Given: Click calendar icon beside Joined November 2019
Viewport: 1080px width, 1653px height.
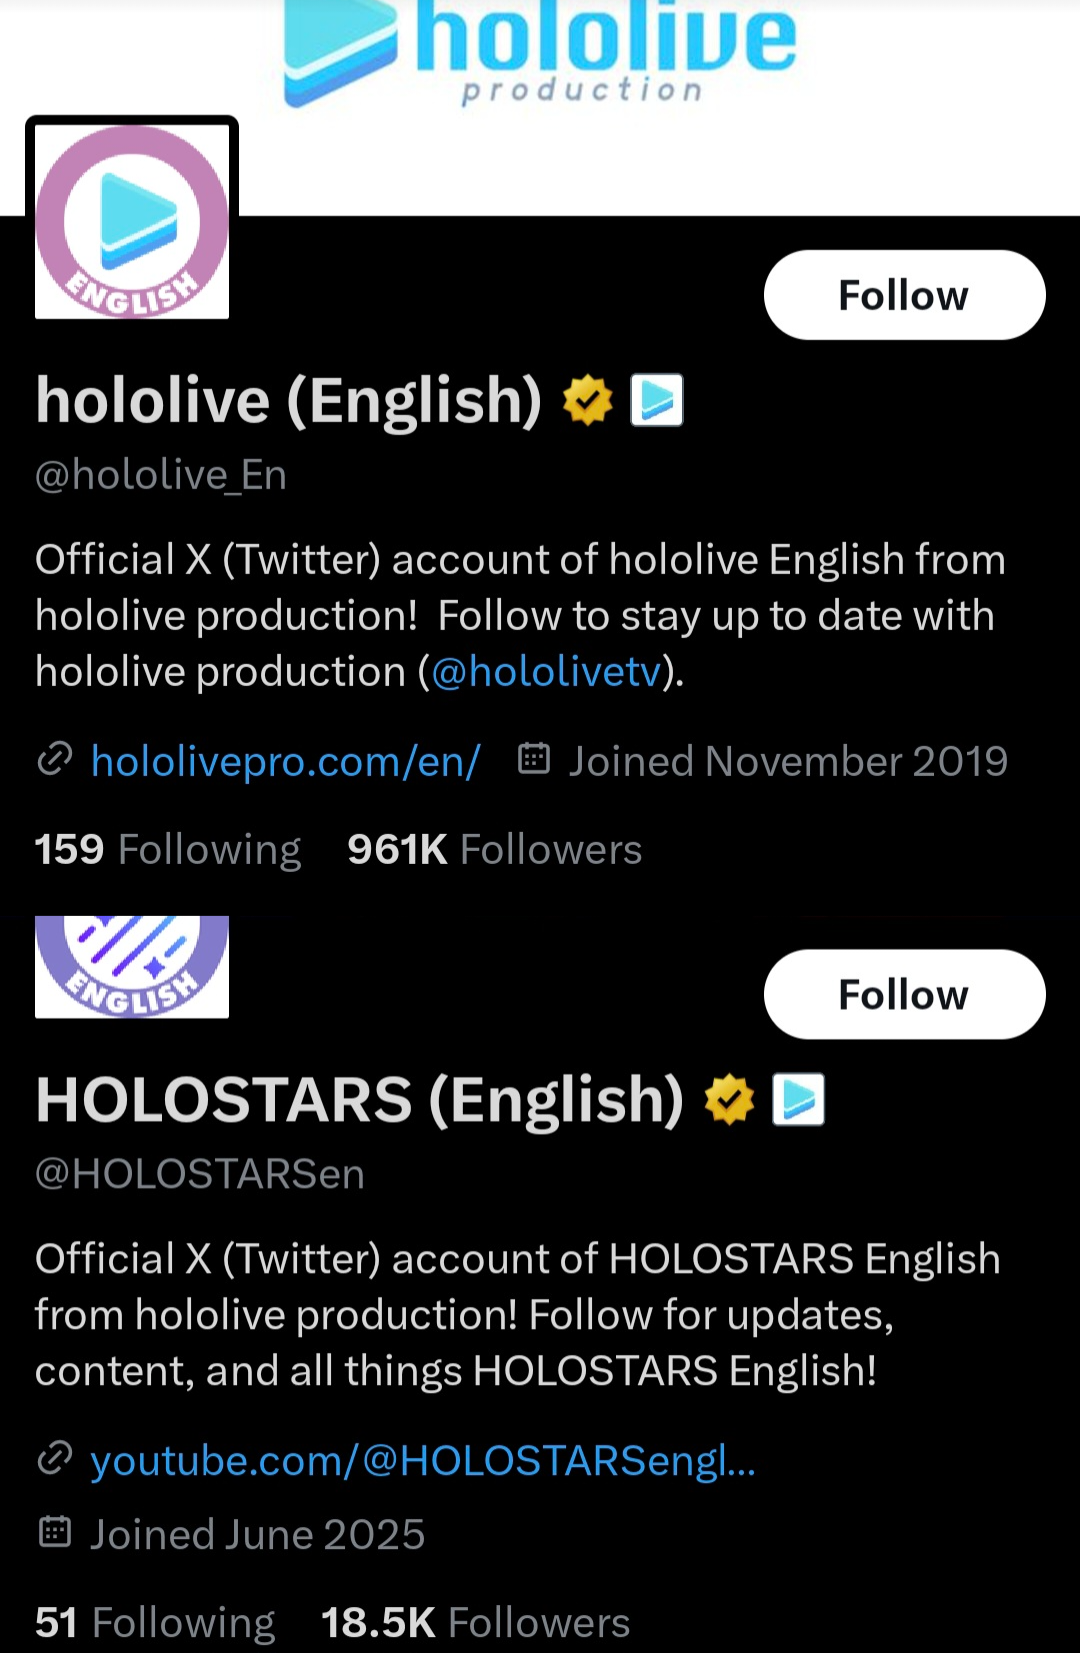Looking at the screenshot, I should click(534, 759).
